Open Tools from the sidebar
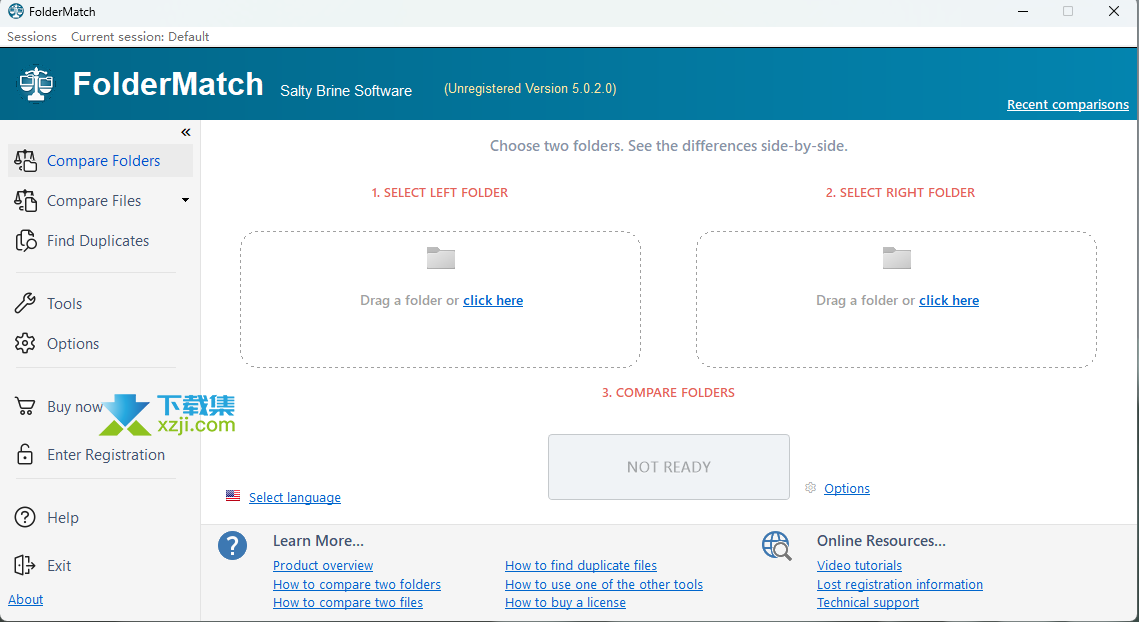Screen dimensions: 1139x622 pyautogui.click(x=65, y=304)
